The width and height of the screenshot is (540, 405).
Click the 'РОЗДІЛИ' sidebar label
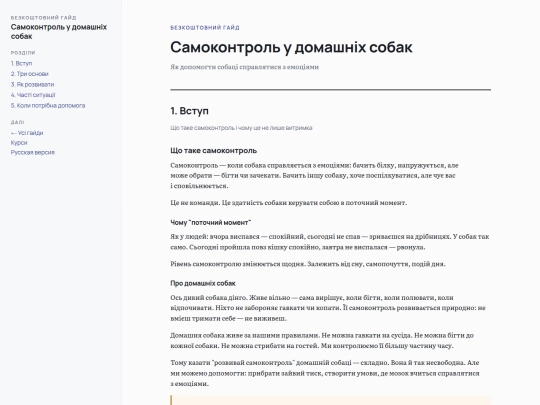[x=23, y=53]
